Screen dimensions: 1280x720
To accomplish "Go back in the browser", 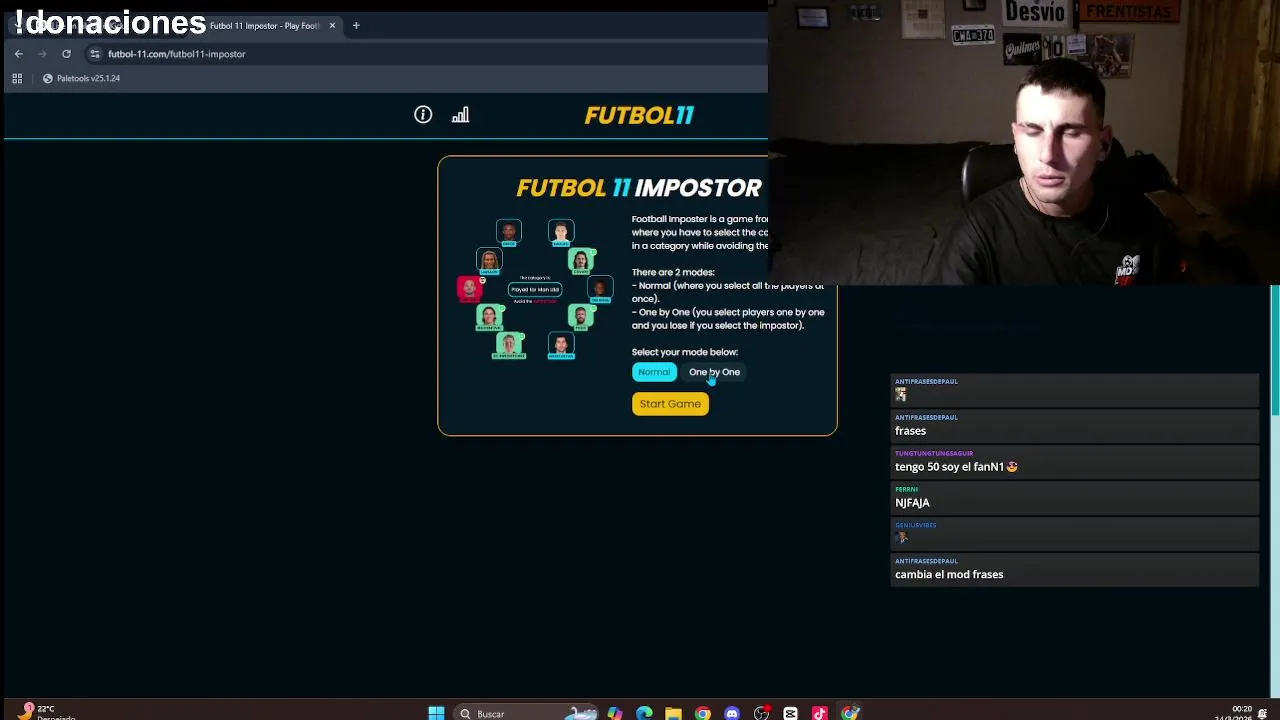I will [18, 54].
